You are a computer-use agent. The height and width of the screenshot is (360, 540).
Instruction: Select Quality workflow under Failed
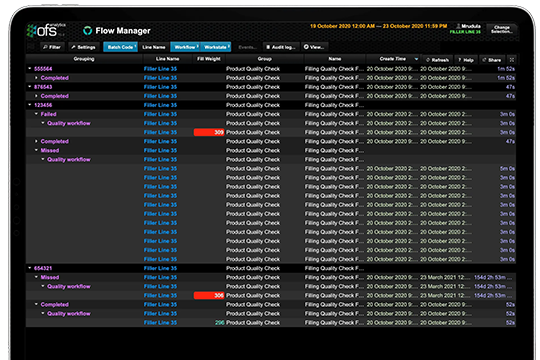click(x=69, y=123)
